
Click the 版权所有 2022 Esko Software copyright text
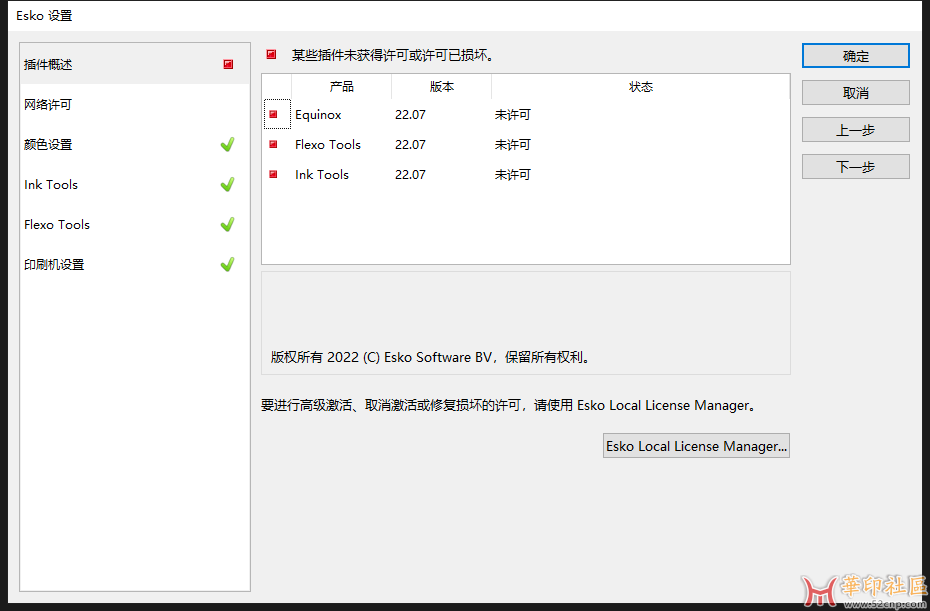431,357
